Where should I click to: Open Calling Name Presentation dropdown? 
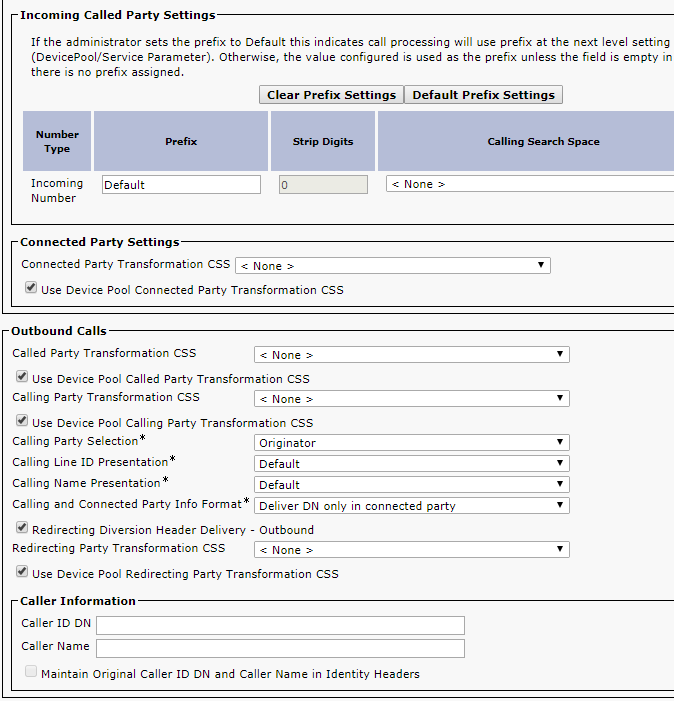click(412, 485)
